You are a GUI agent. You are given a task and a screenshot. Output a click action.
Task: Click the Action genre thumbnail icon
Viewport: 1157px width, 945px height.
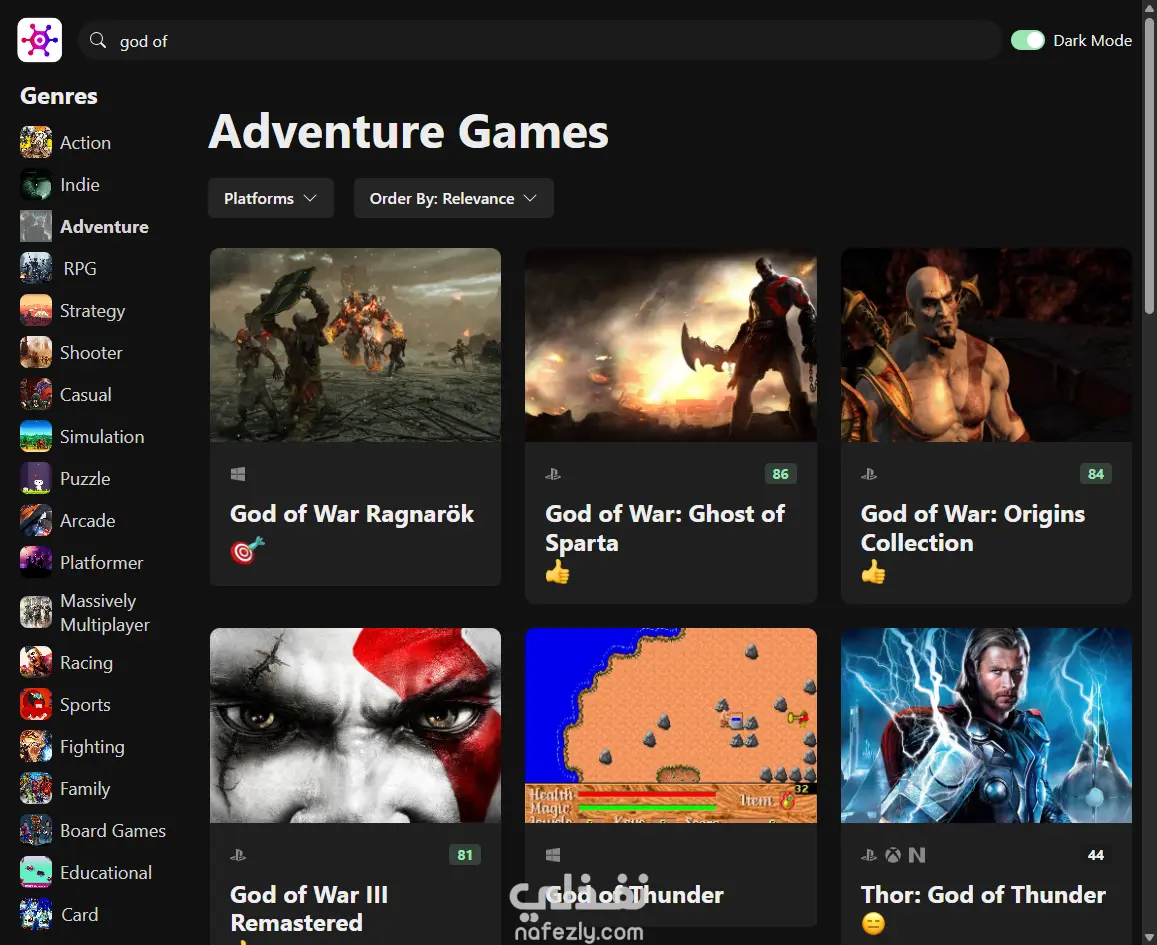(x=35, y=142)
